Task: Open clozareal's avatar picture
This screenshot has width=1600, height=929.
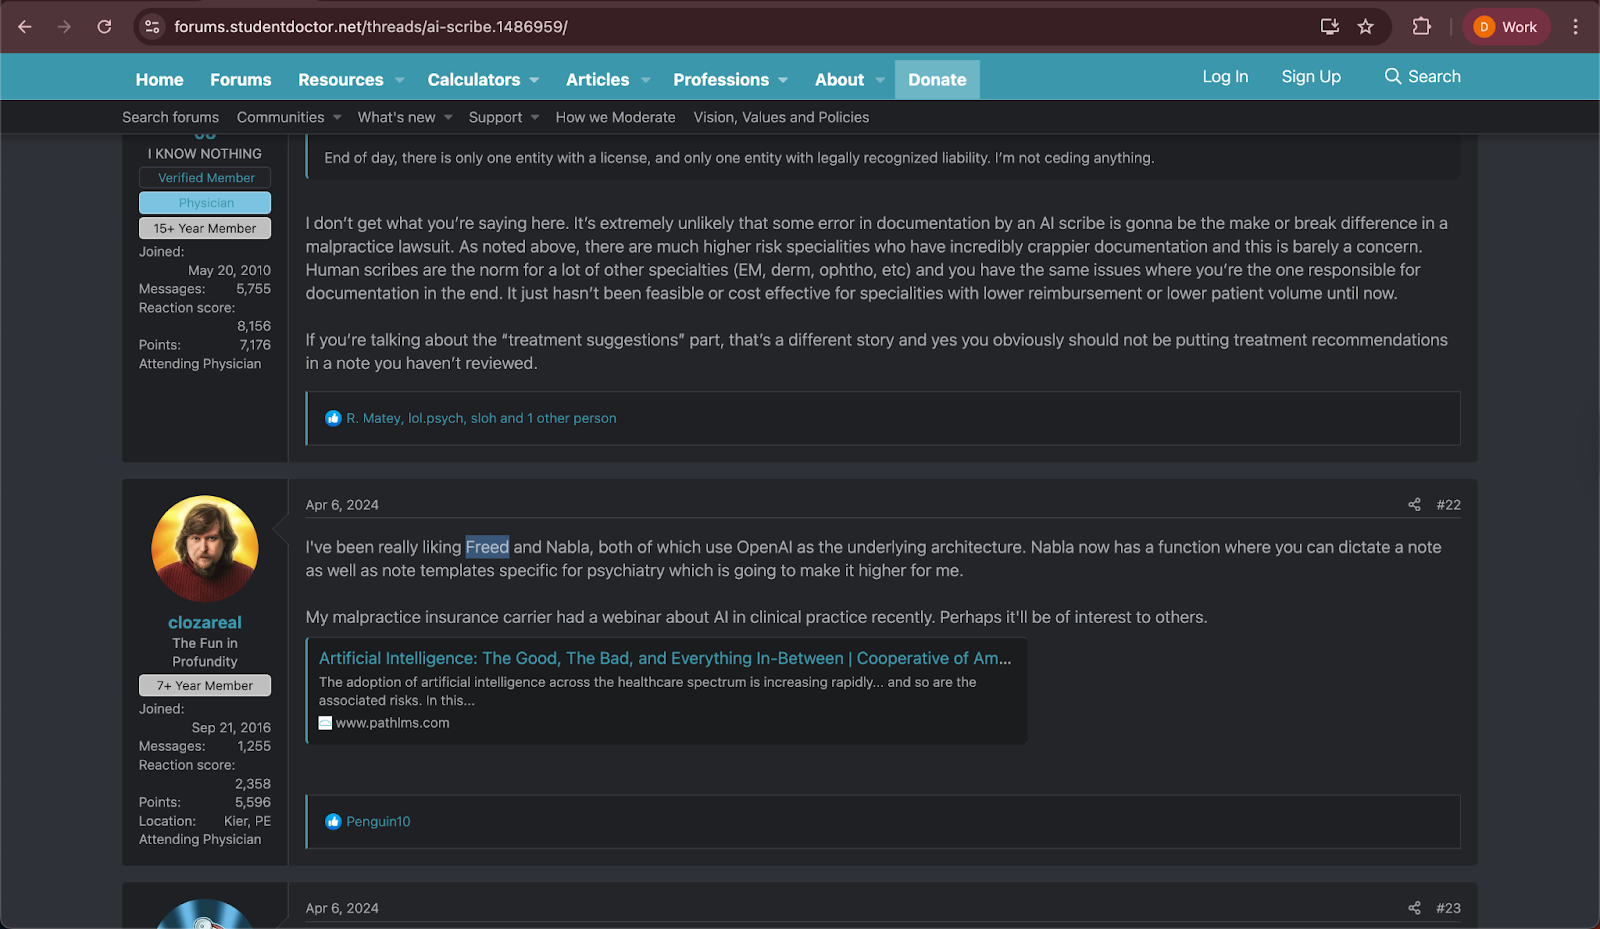Action: click(205, 549)
